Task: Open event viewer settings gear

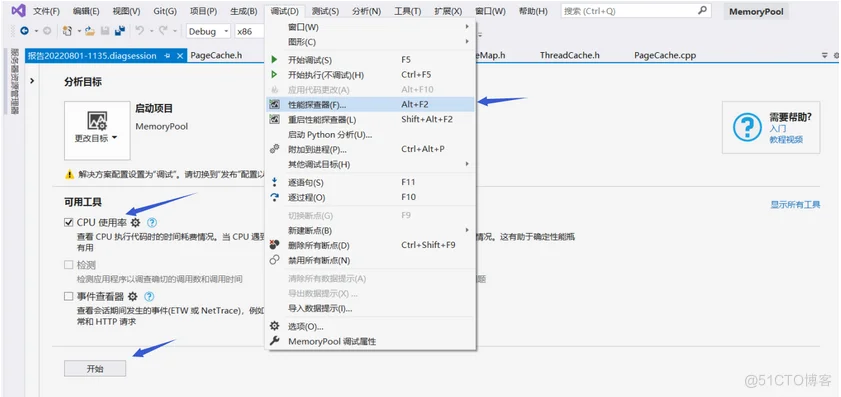Action: click(132, 296)
